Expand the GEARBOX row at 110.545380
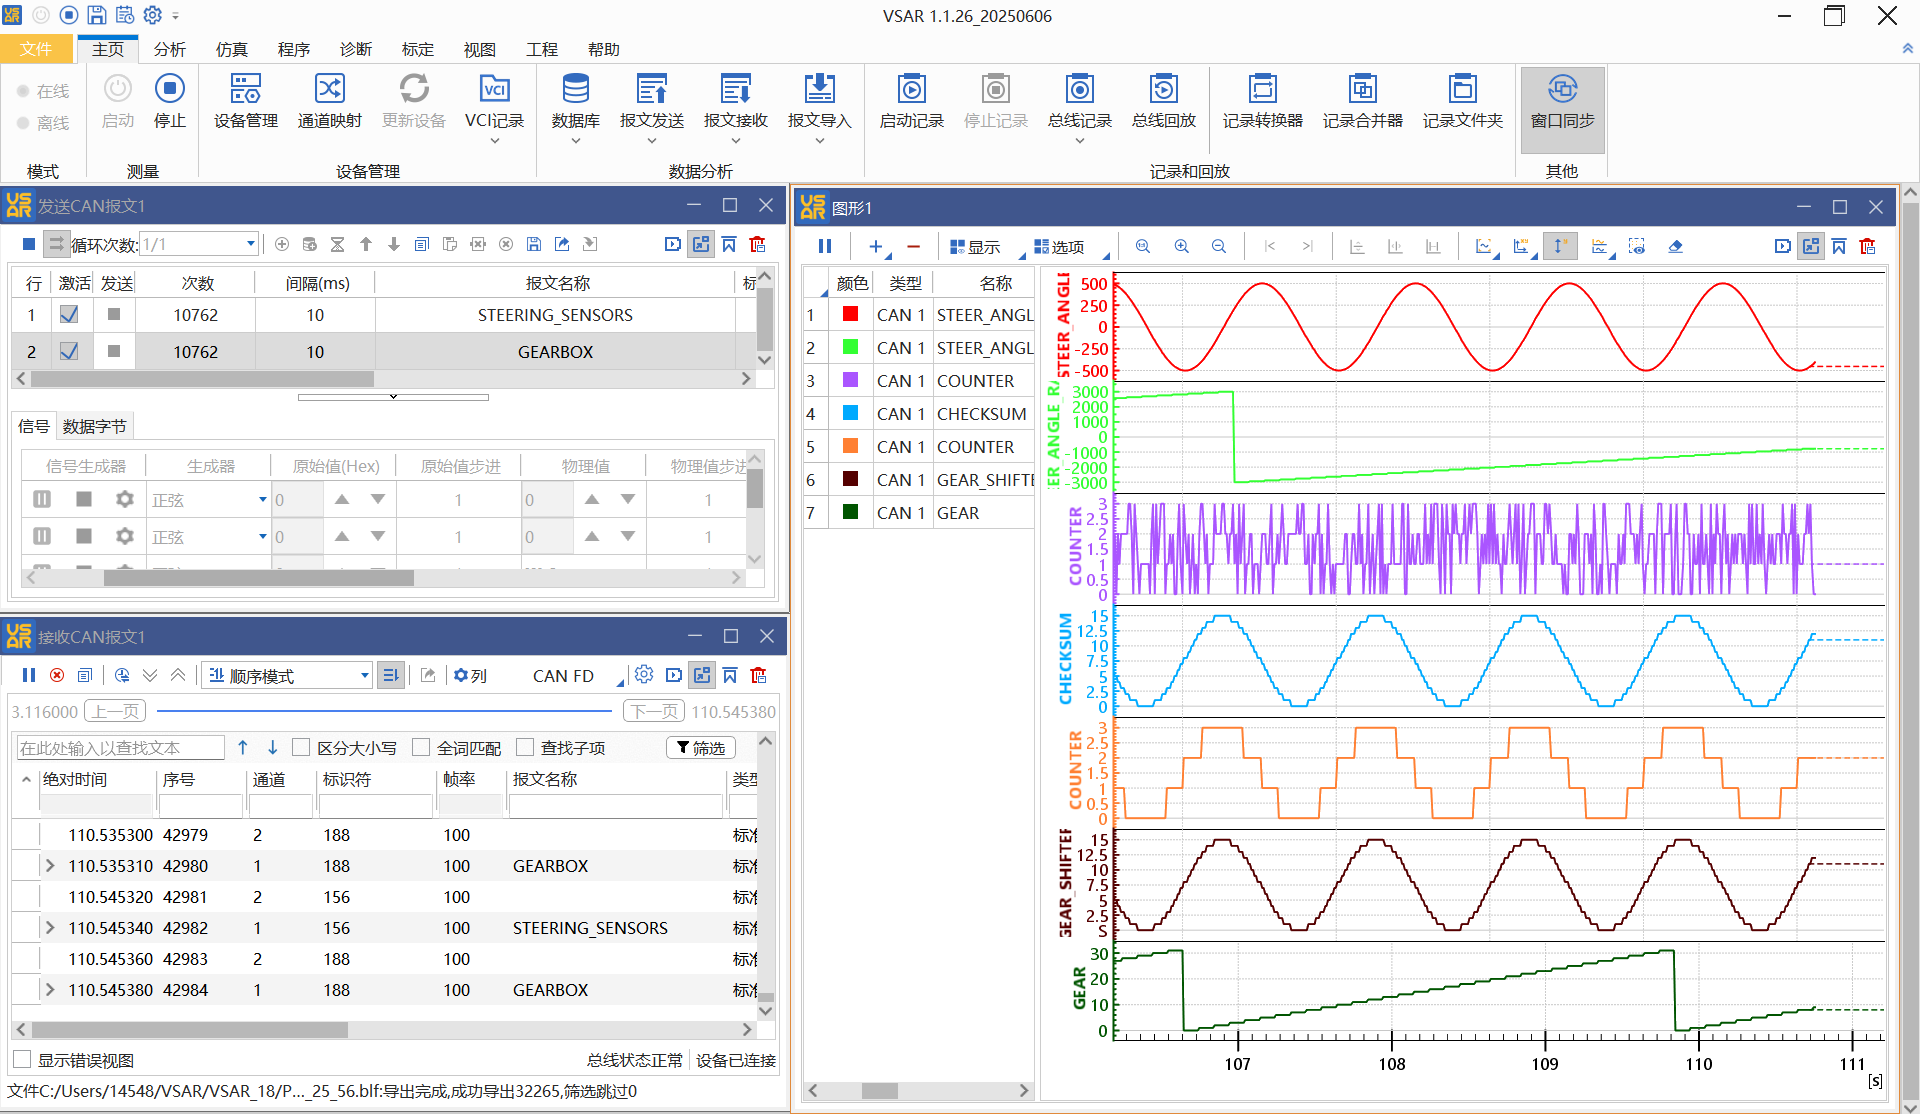This screenshot has height=1114, width=1920. (50, 989)
